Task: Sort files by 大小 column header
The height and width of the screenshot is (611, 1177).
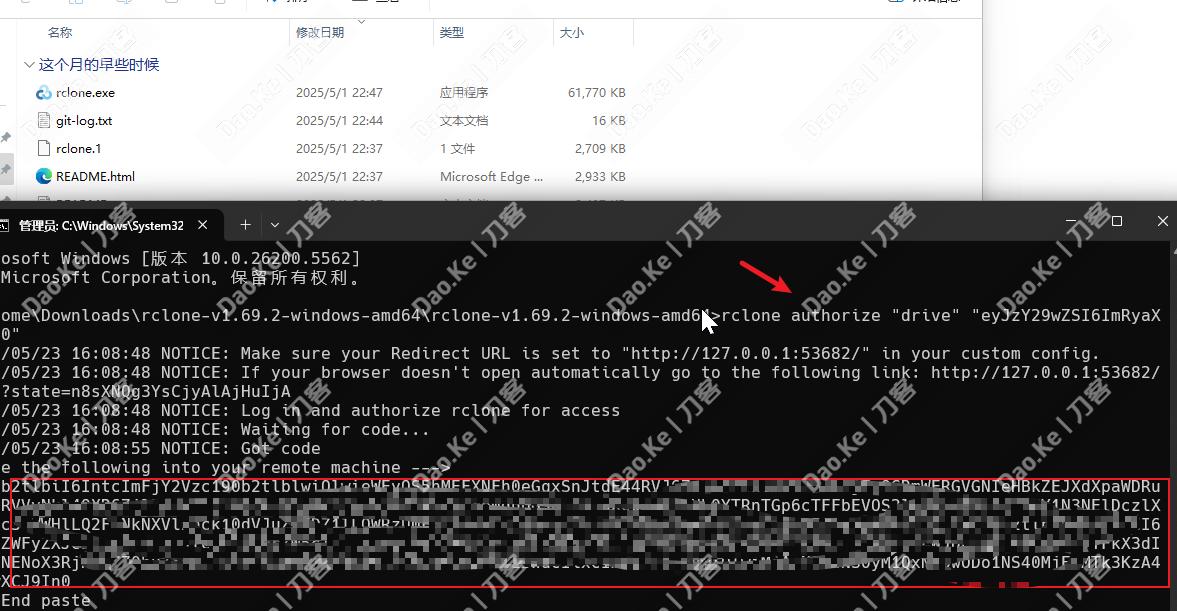Action: tap(572, 33)
